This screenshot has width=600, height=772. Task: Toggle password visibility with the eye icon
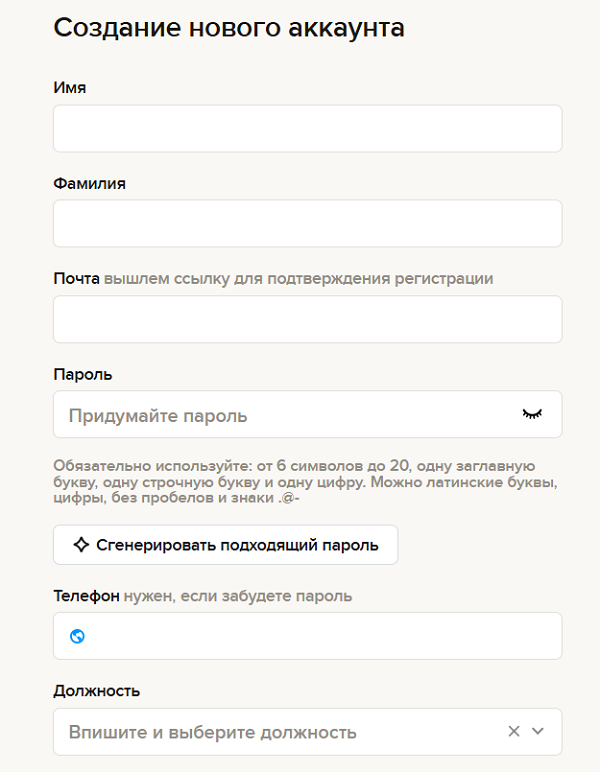click(532, 414)
